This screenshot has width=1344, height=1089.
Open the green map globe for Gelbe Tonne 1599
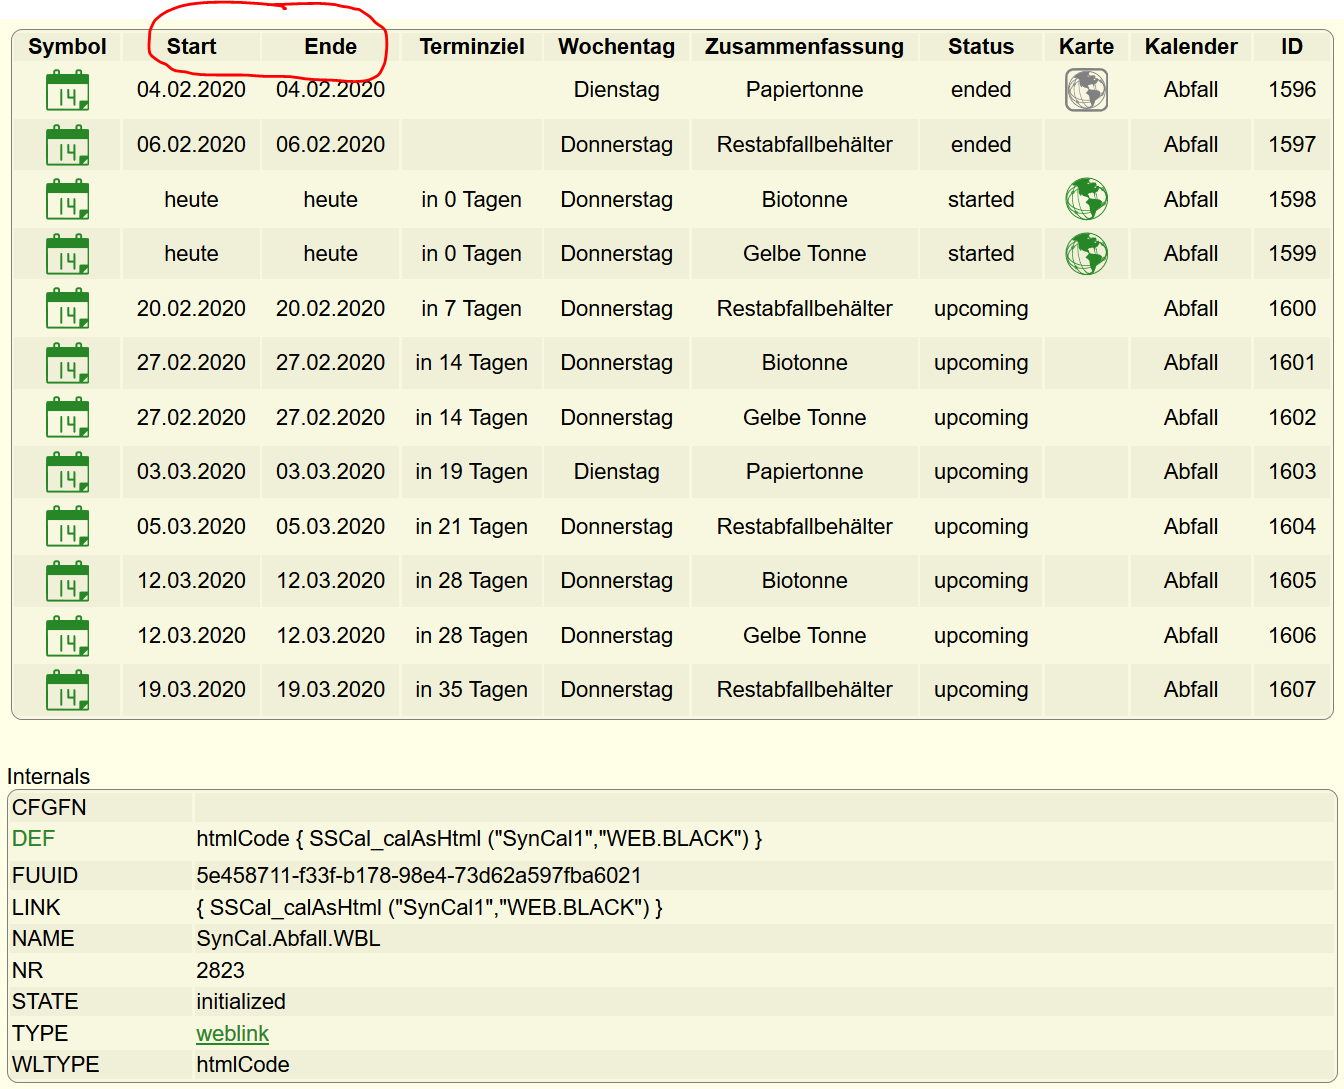[x=1086, y=254]
